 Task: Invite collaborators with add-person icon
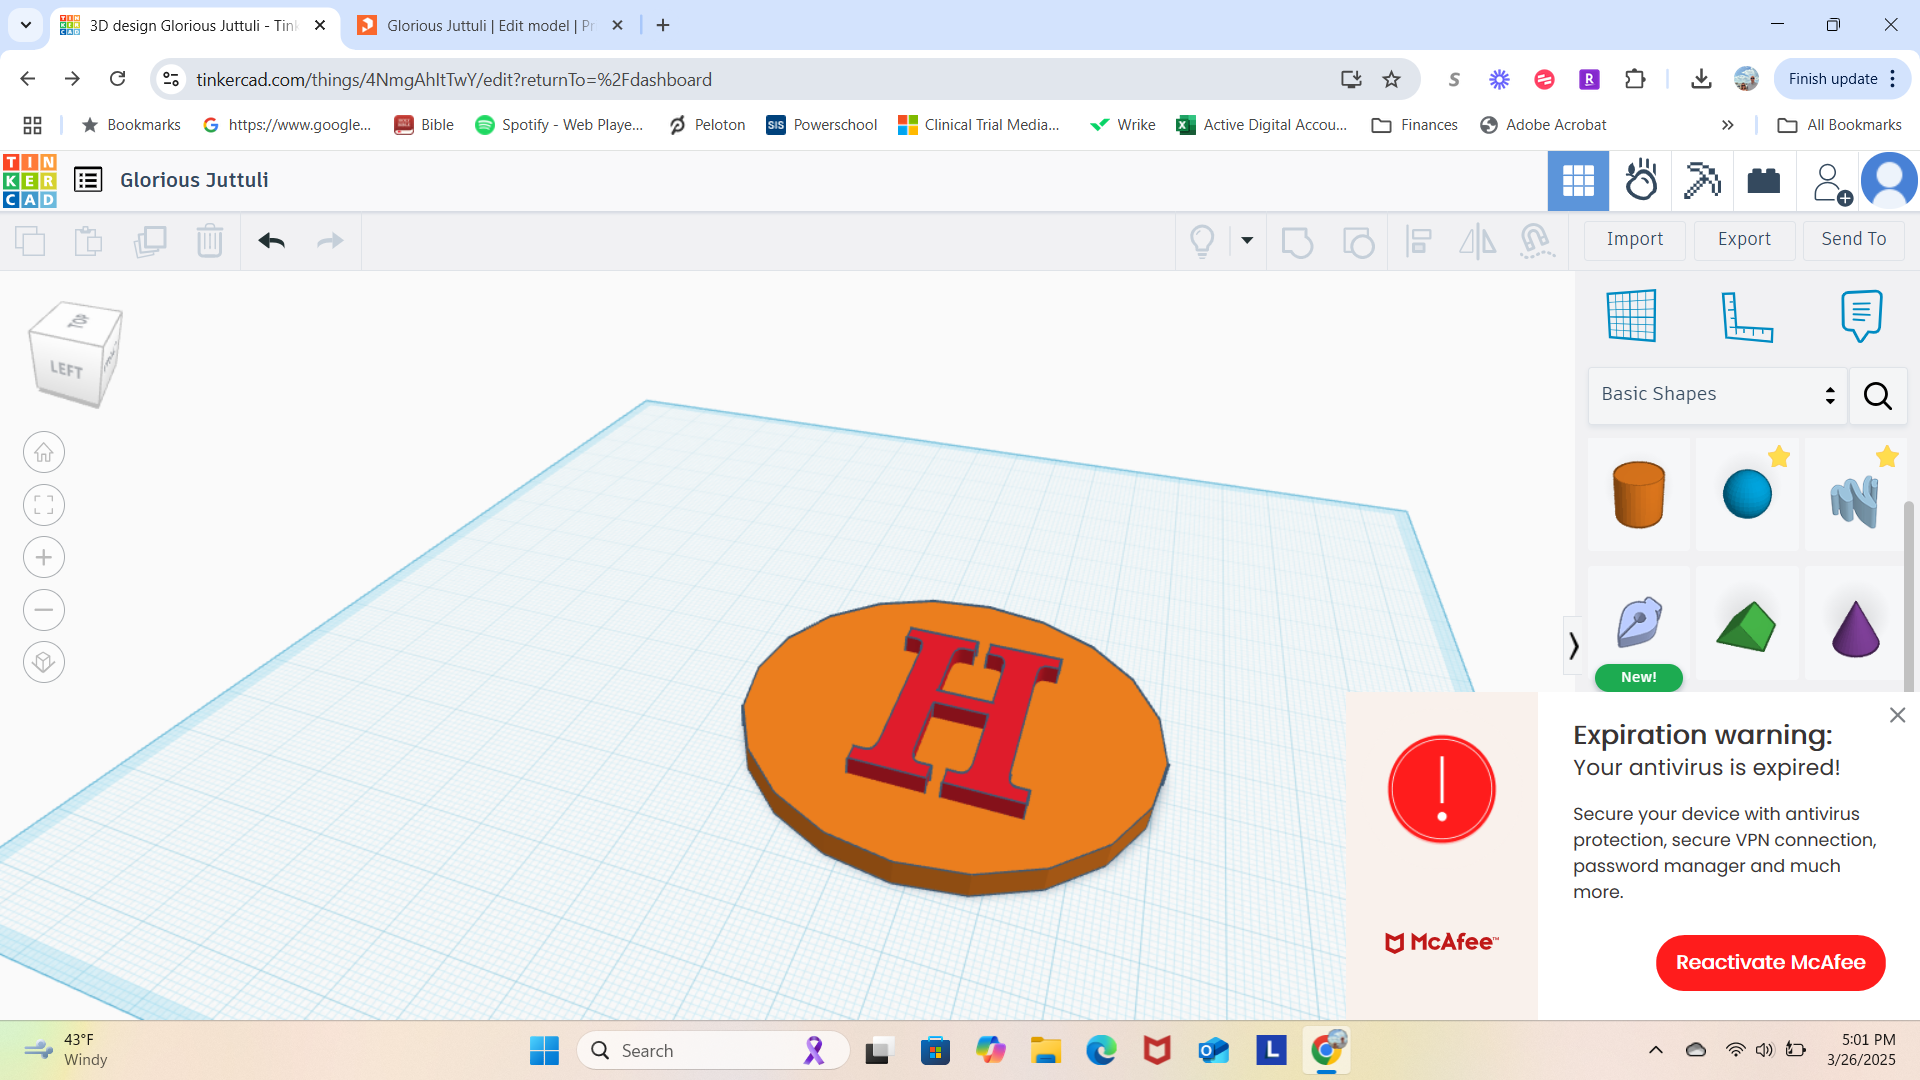1831,183
